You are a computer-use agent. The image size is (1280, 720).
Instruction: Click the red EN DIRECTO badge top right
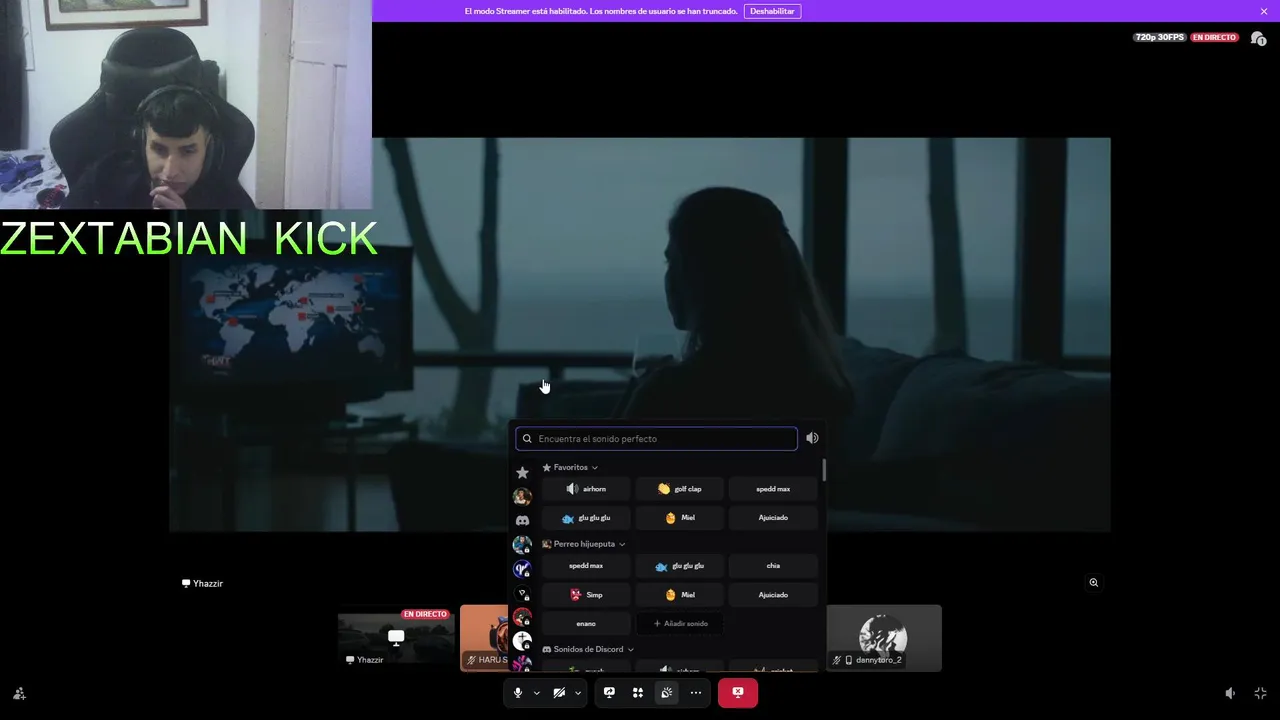click(1214, 37)
